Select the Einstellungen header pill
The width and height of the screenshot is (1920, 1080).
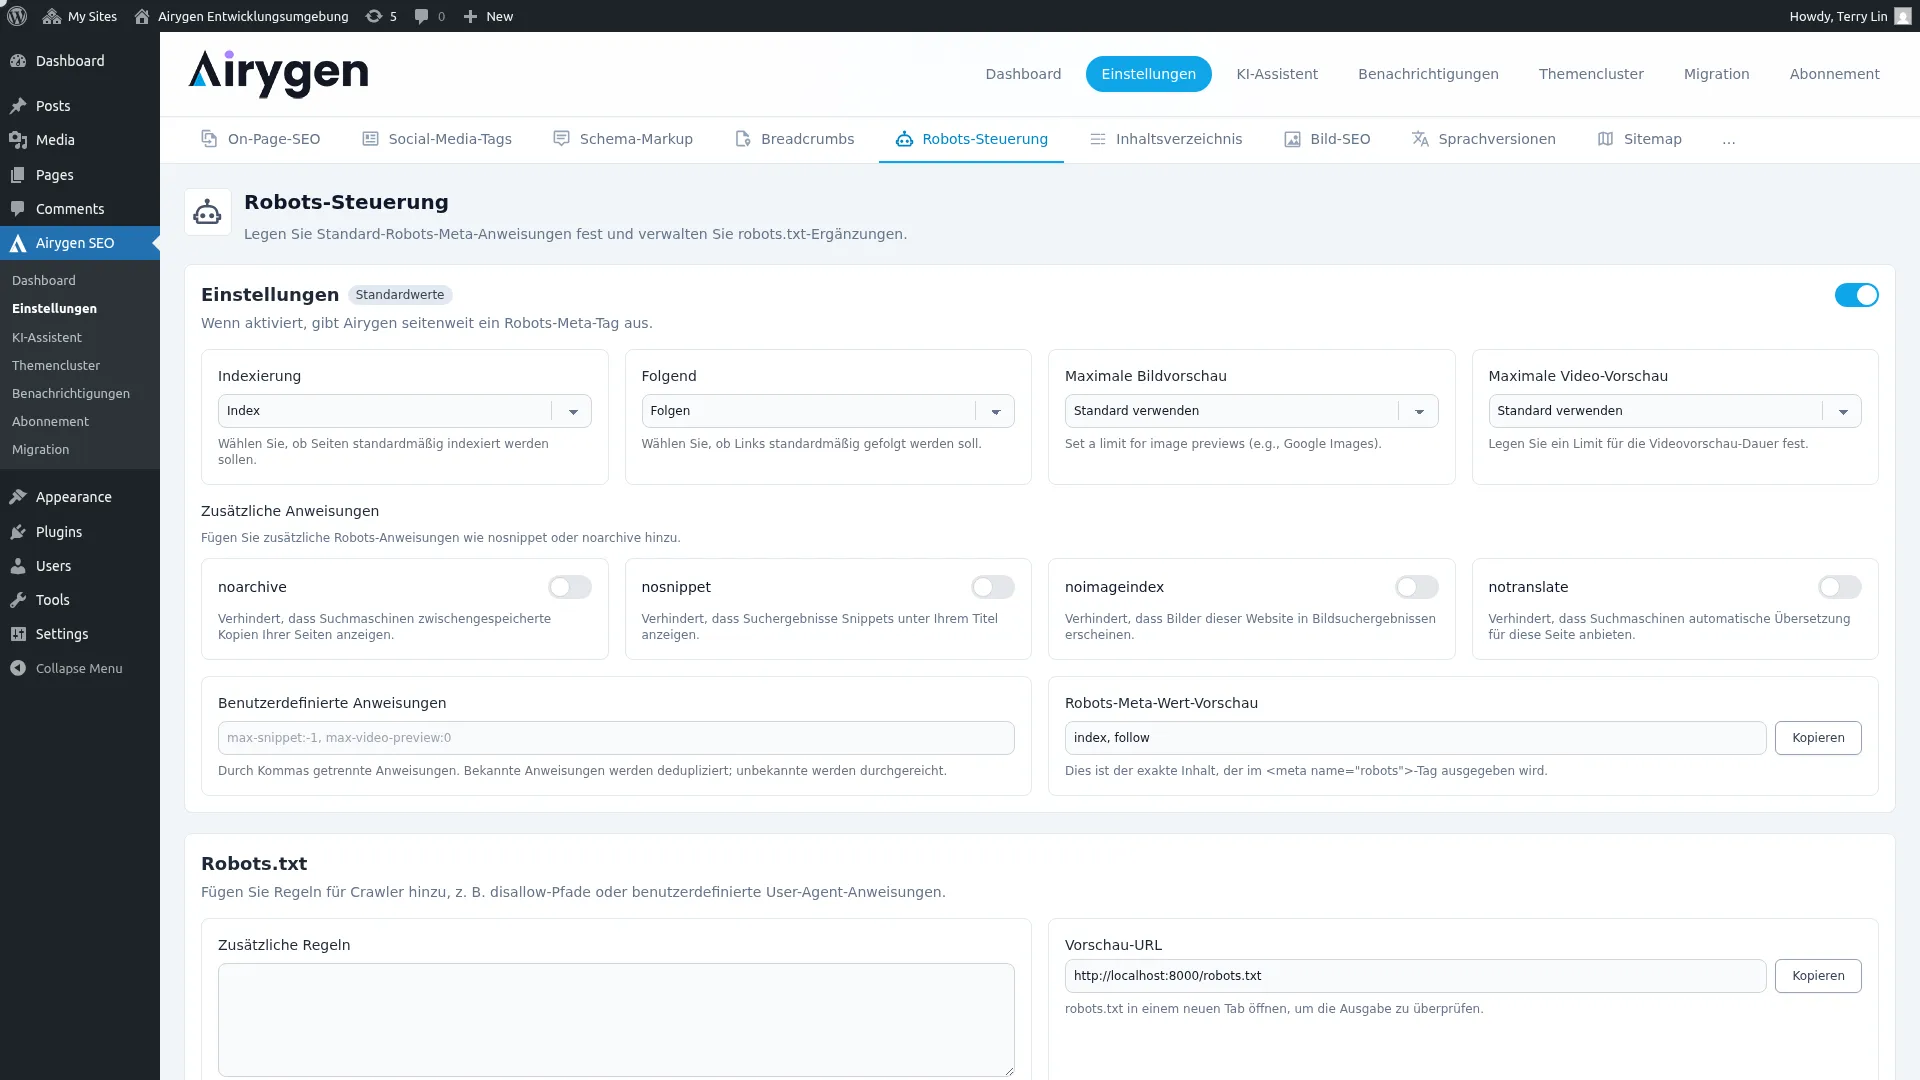click(1148, 74)
